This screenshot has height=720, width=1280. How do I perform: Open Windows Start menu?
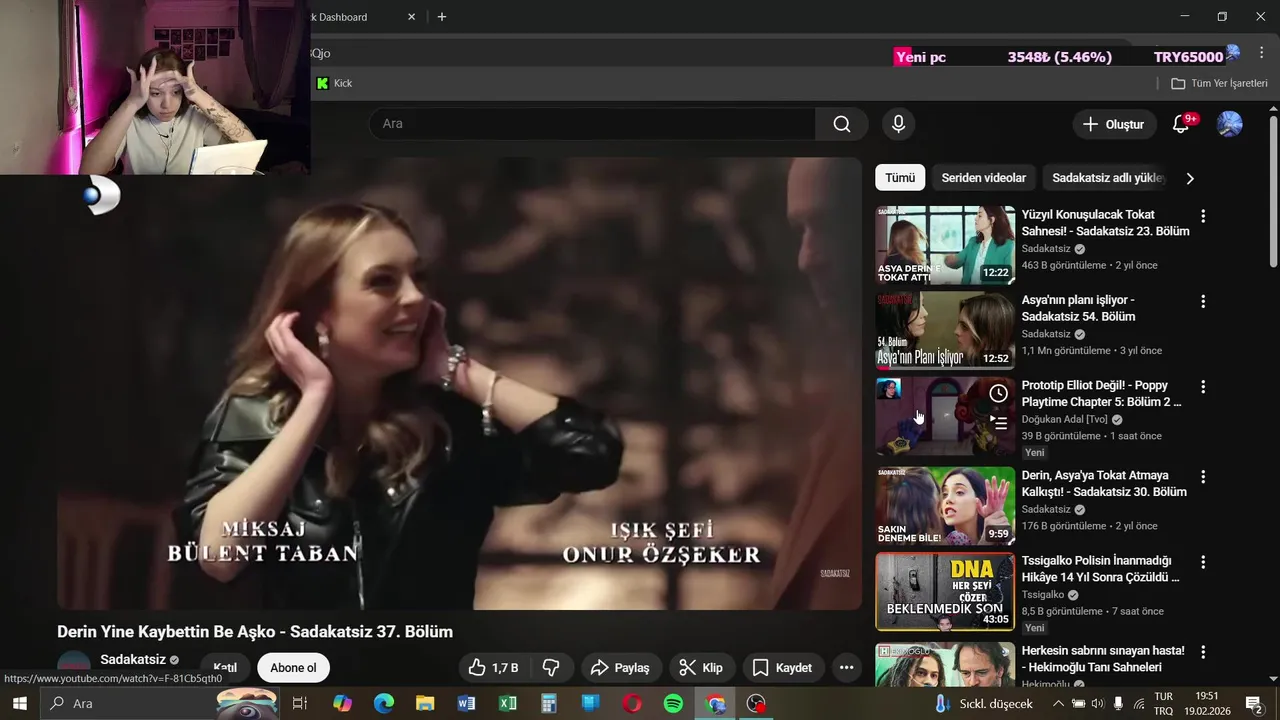click(x=19, y=704)
